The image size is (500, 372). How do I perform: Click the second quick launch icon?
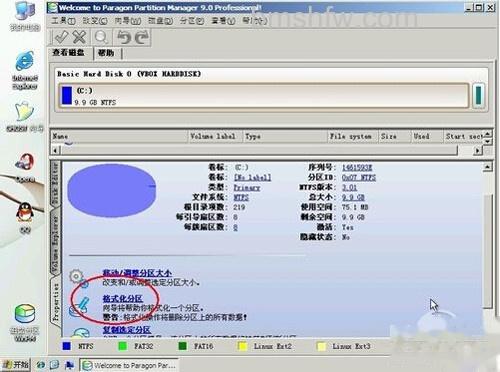pyautogui.click(x=55, y=365)
